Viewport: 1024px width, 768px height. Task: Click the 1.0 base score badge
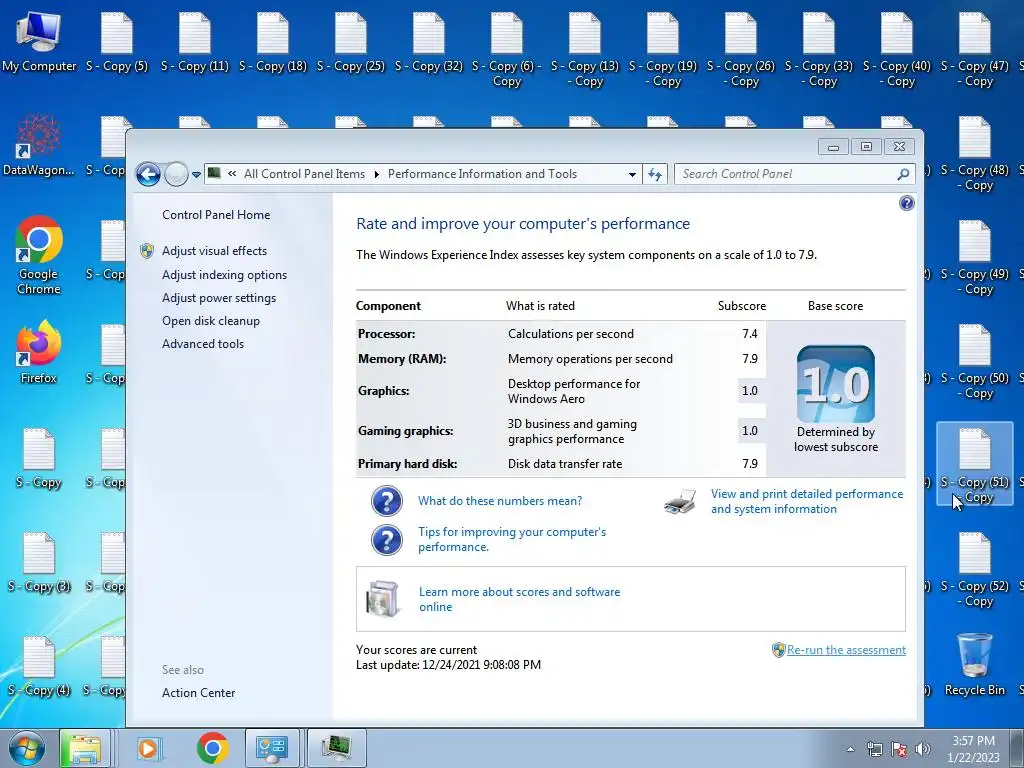[836, 384]
